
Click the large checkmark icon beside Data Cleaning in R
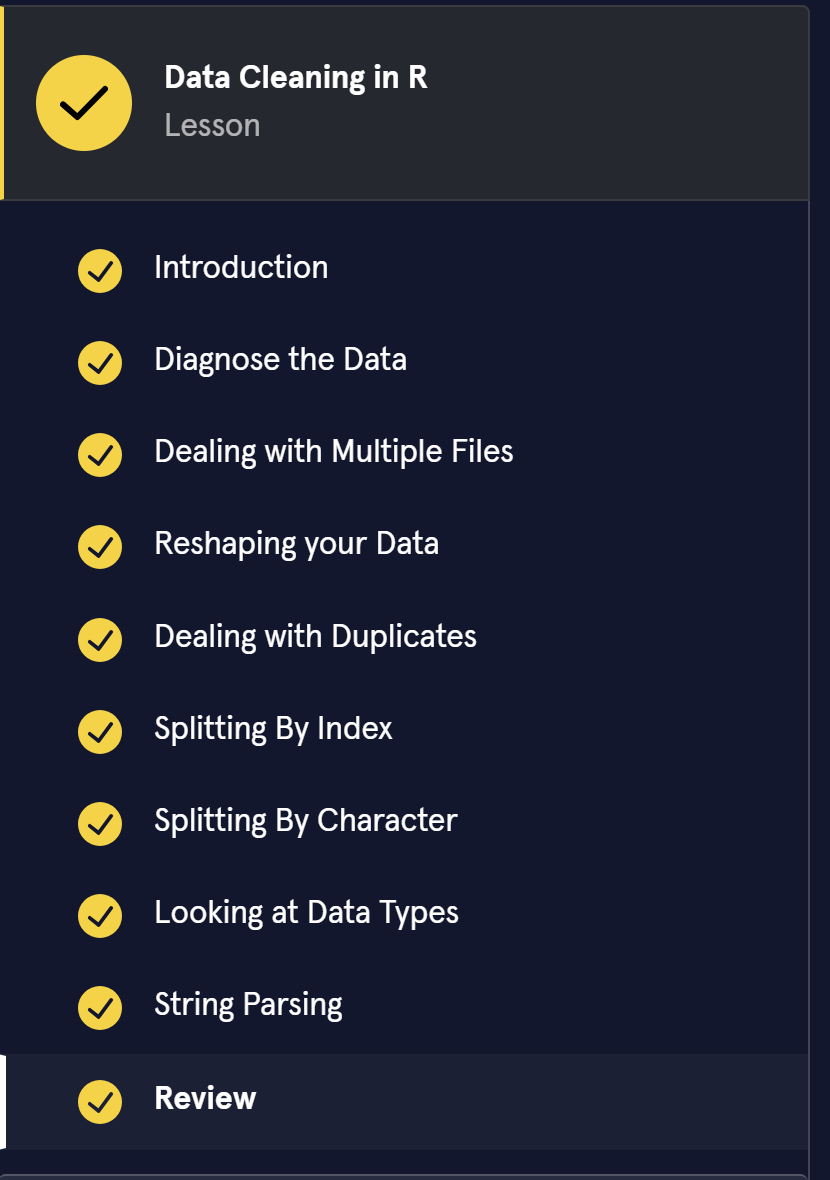[84, 103]
